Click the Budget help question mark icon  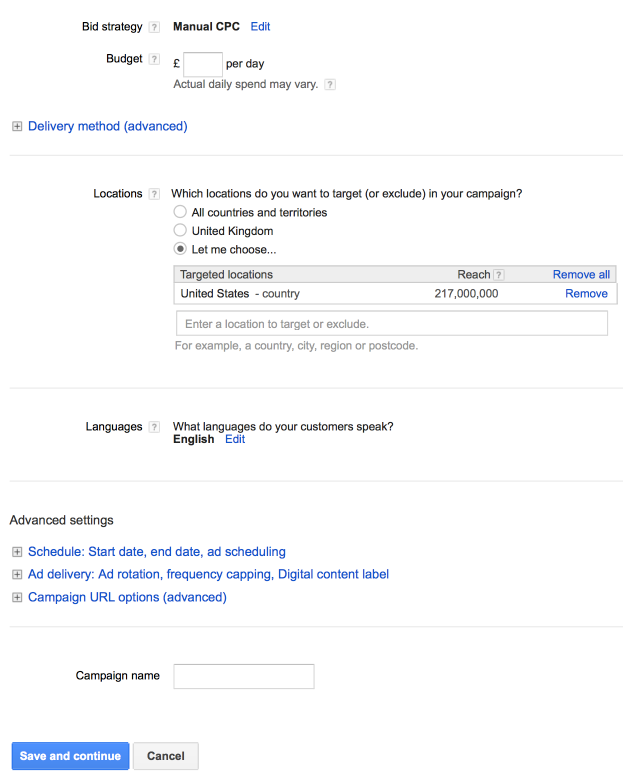click(154, 60)
